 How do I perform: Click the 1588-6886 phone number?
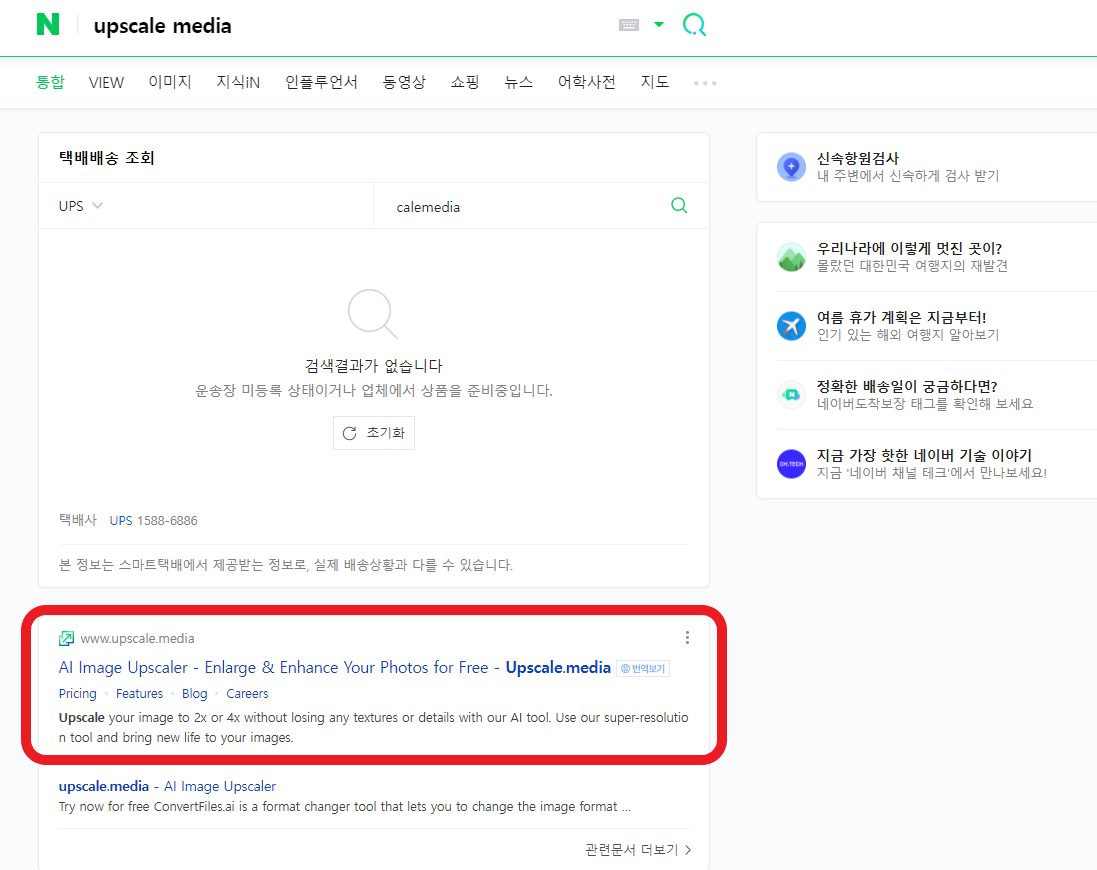(167, 520)
